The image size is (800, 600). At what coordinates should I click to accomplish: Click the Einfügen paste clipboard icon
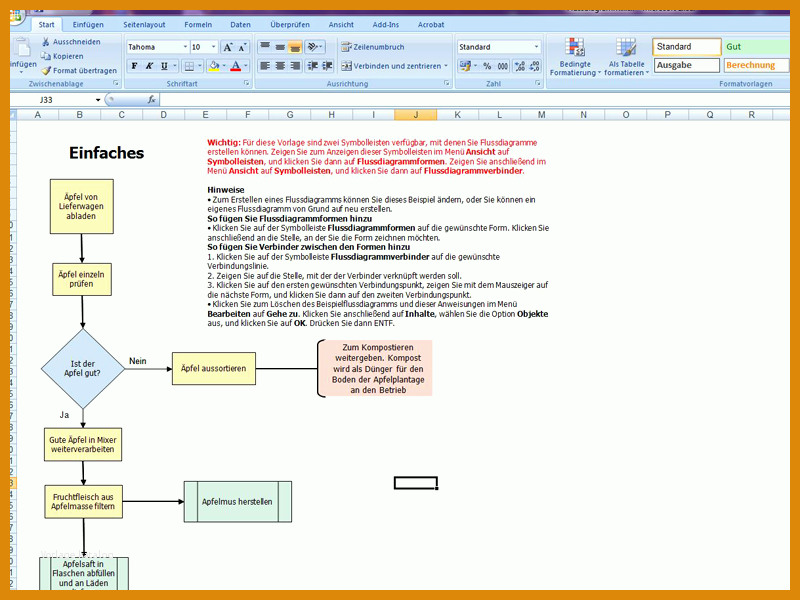click(x=22, y=47)
